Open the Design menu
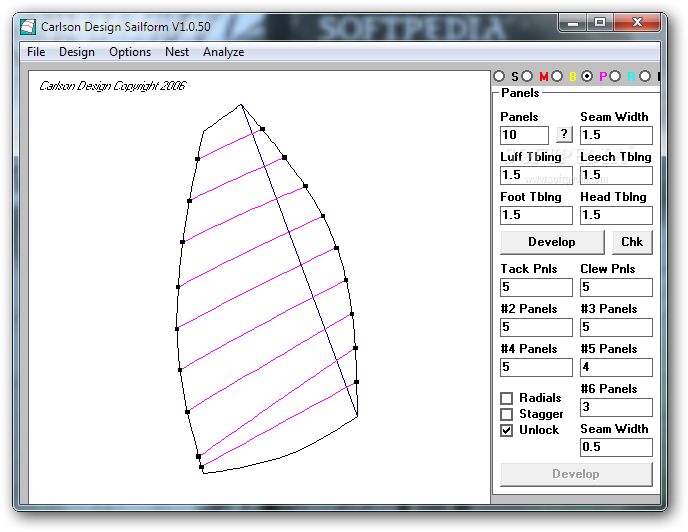Viewport: 688px width, 532px height. click(77, 52)
